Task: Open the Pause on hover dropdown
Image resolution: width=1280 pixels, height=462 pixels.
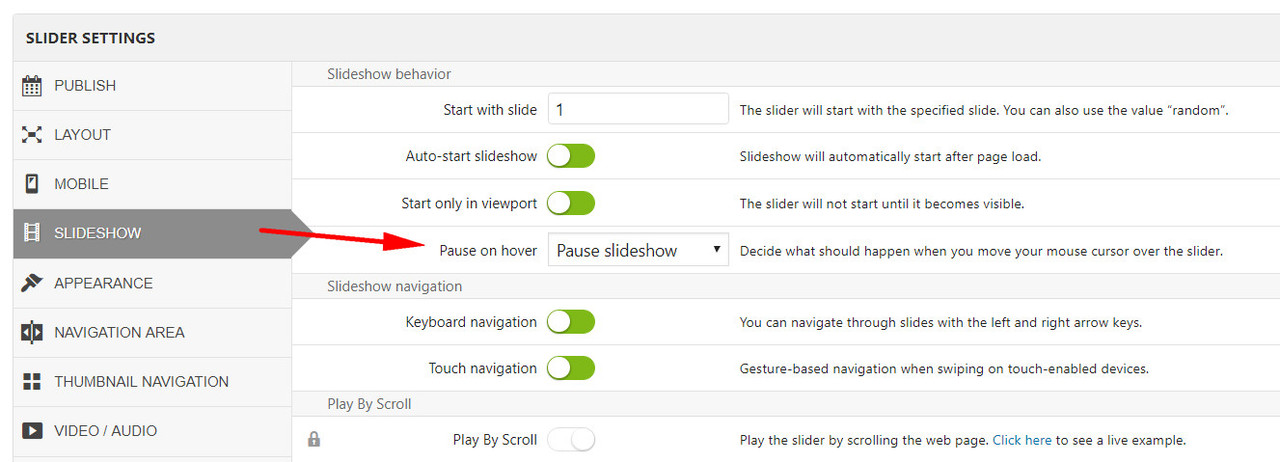Action: (x=638, y=250)
